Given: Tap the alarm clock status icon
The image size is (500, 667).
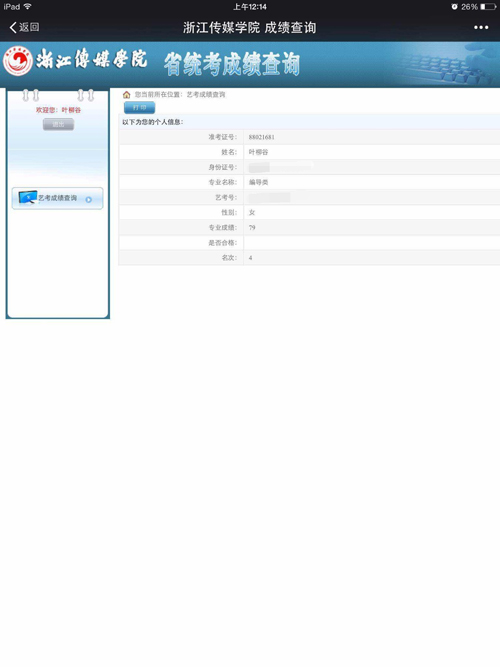Looking at the screenshot, I should pyautogui.click(x=454, y=7).
